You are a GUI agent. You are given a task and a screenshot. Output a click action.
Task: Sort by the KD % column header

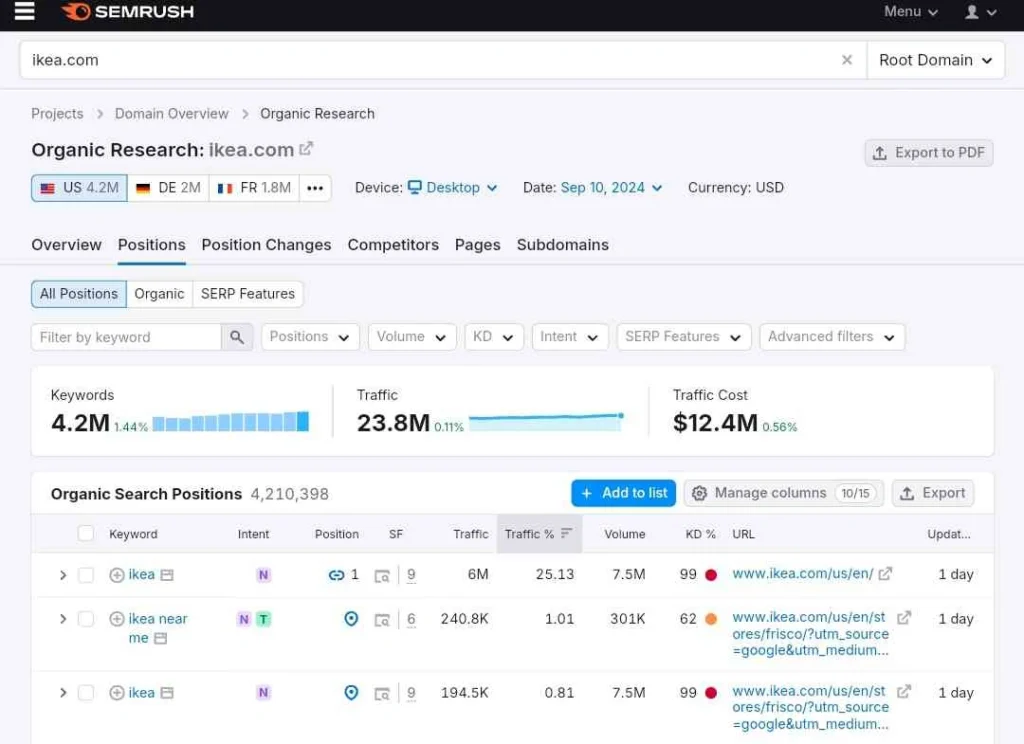coord(700,534)
